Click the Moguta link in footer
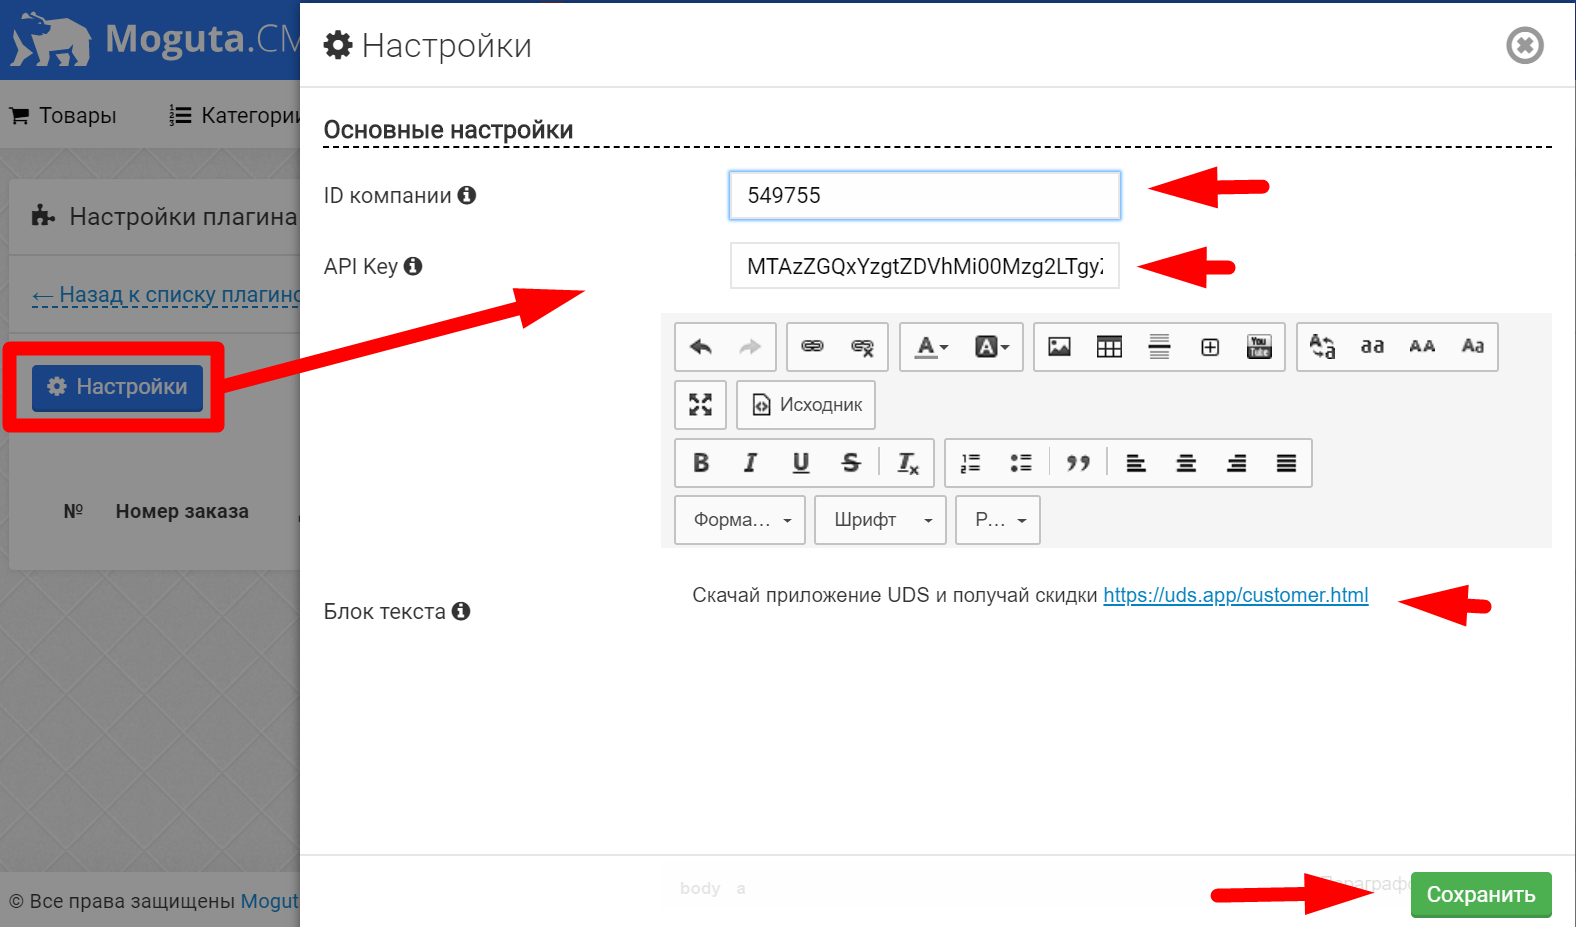Screen dimensions: 1576x927 click(270, 901)
